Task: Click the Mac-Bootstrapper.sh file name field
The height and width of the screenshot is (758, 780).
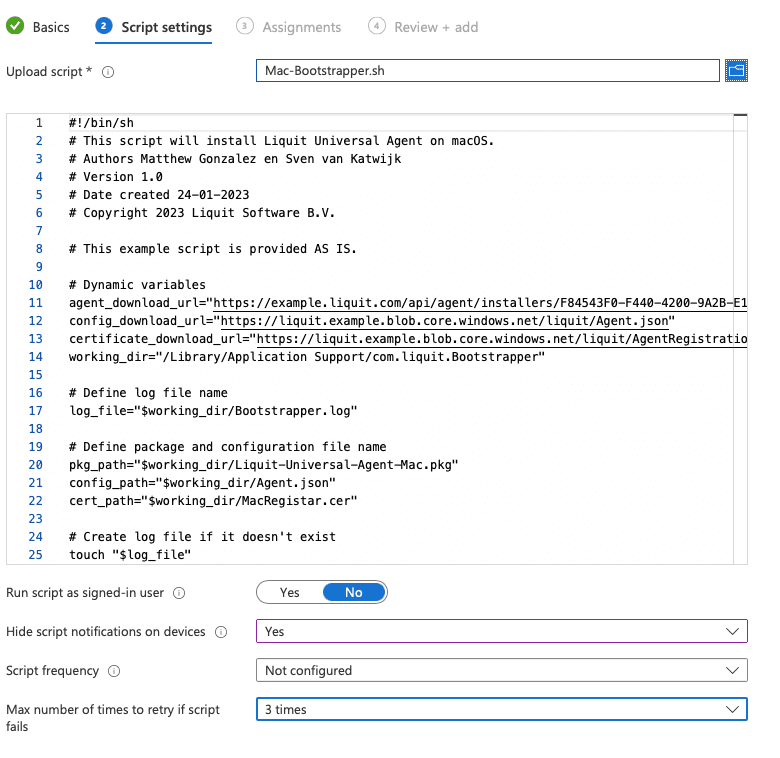Action: click(x=487, y=71)
